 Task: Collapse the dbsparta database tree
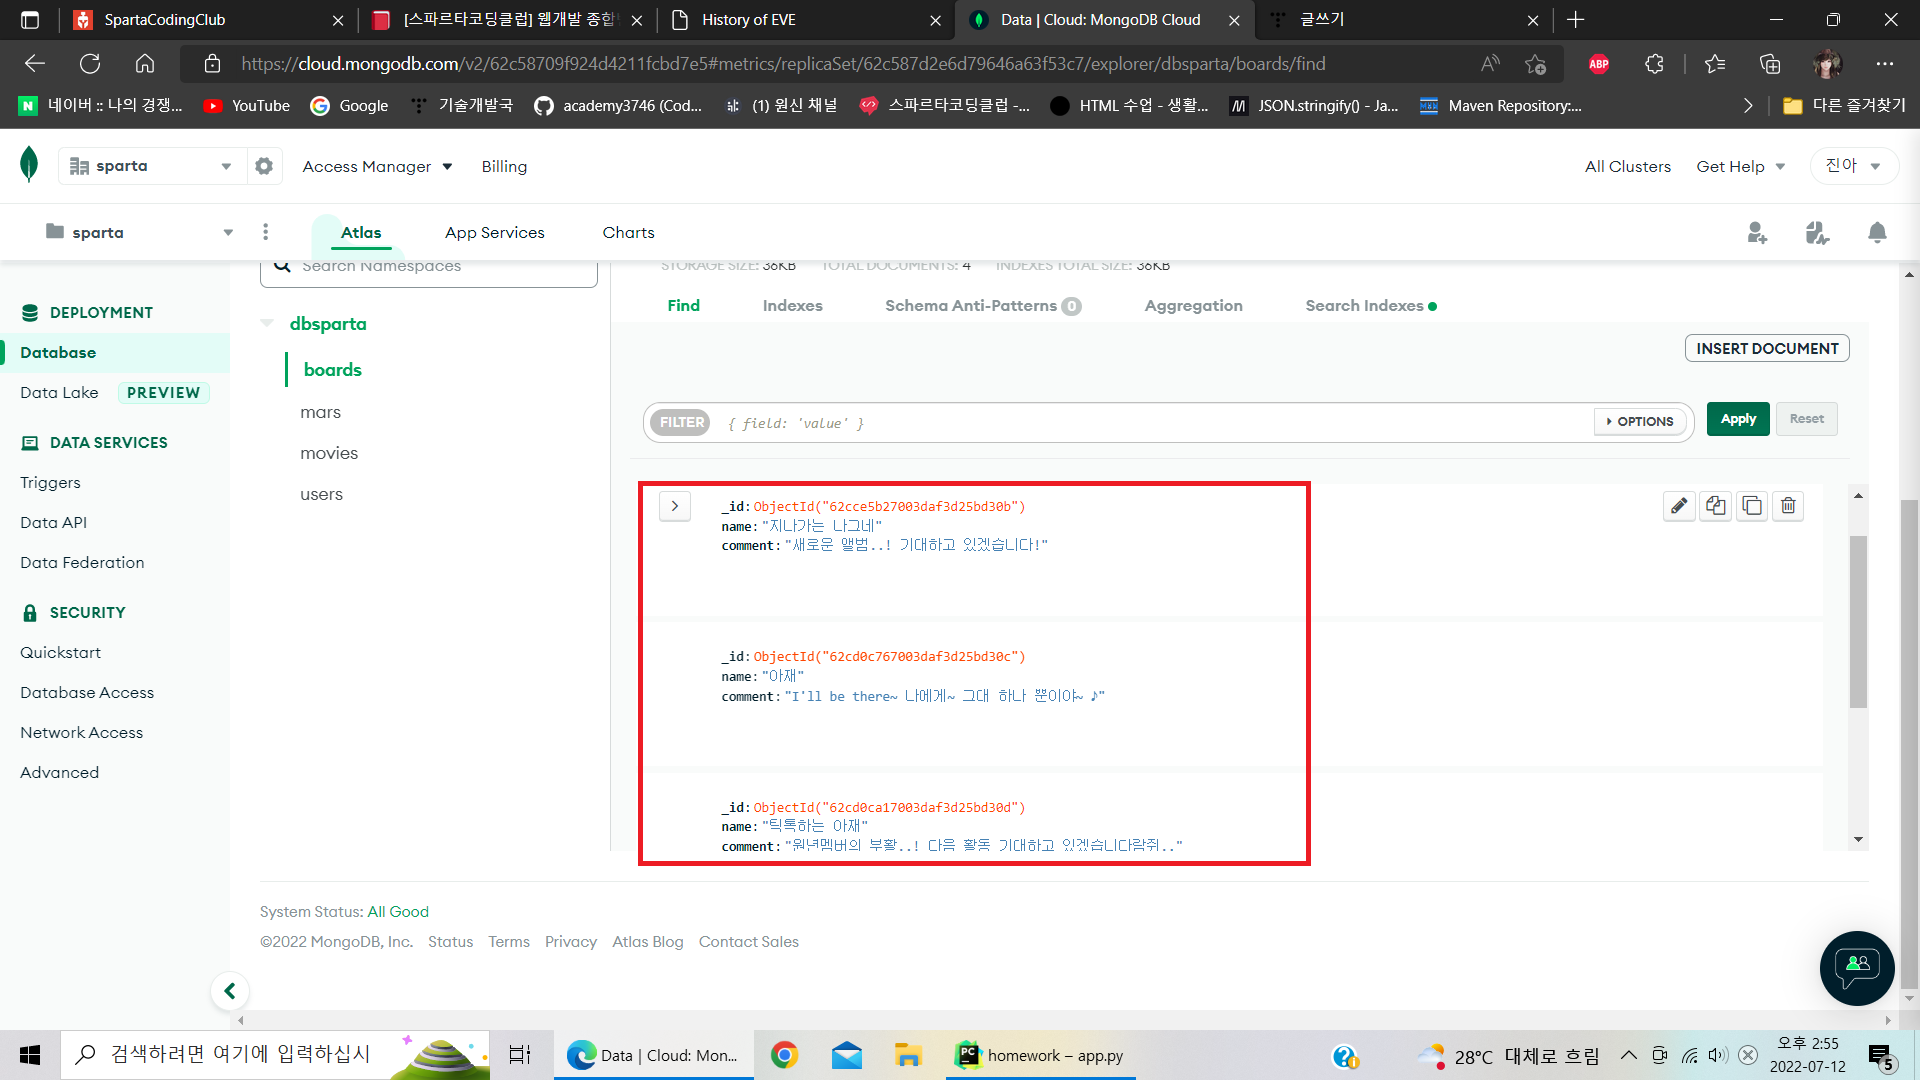tap(267, 323)
